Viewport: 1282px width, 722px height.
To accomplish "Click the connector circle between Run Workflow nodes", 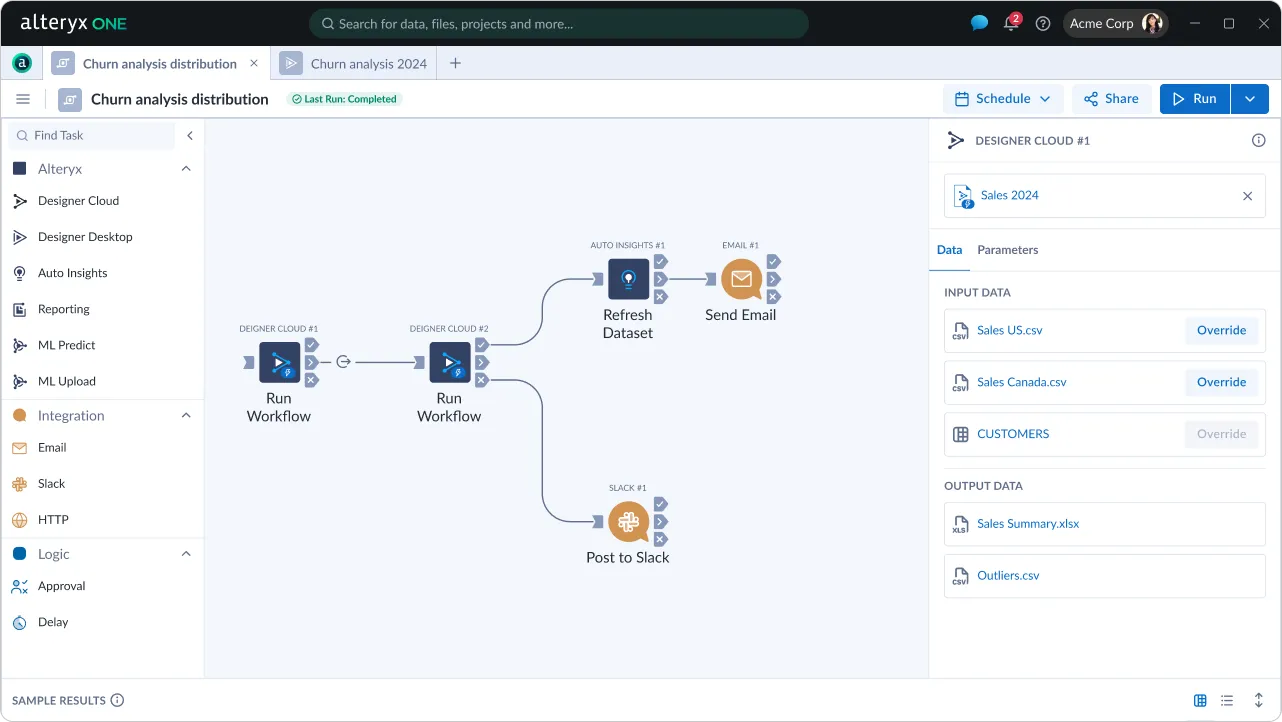I will tap(343, 362).
